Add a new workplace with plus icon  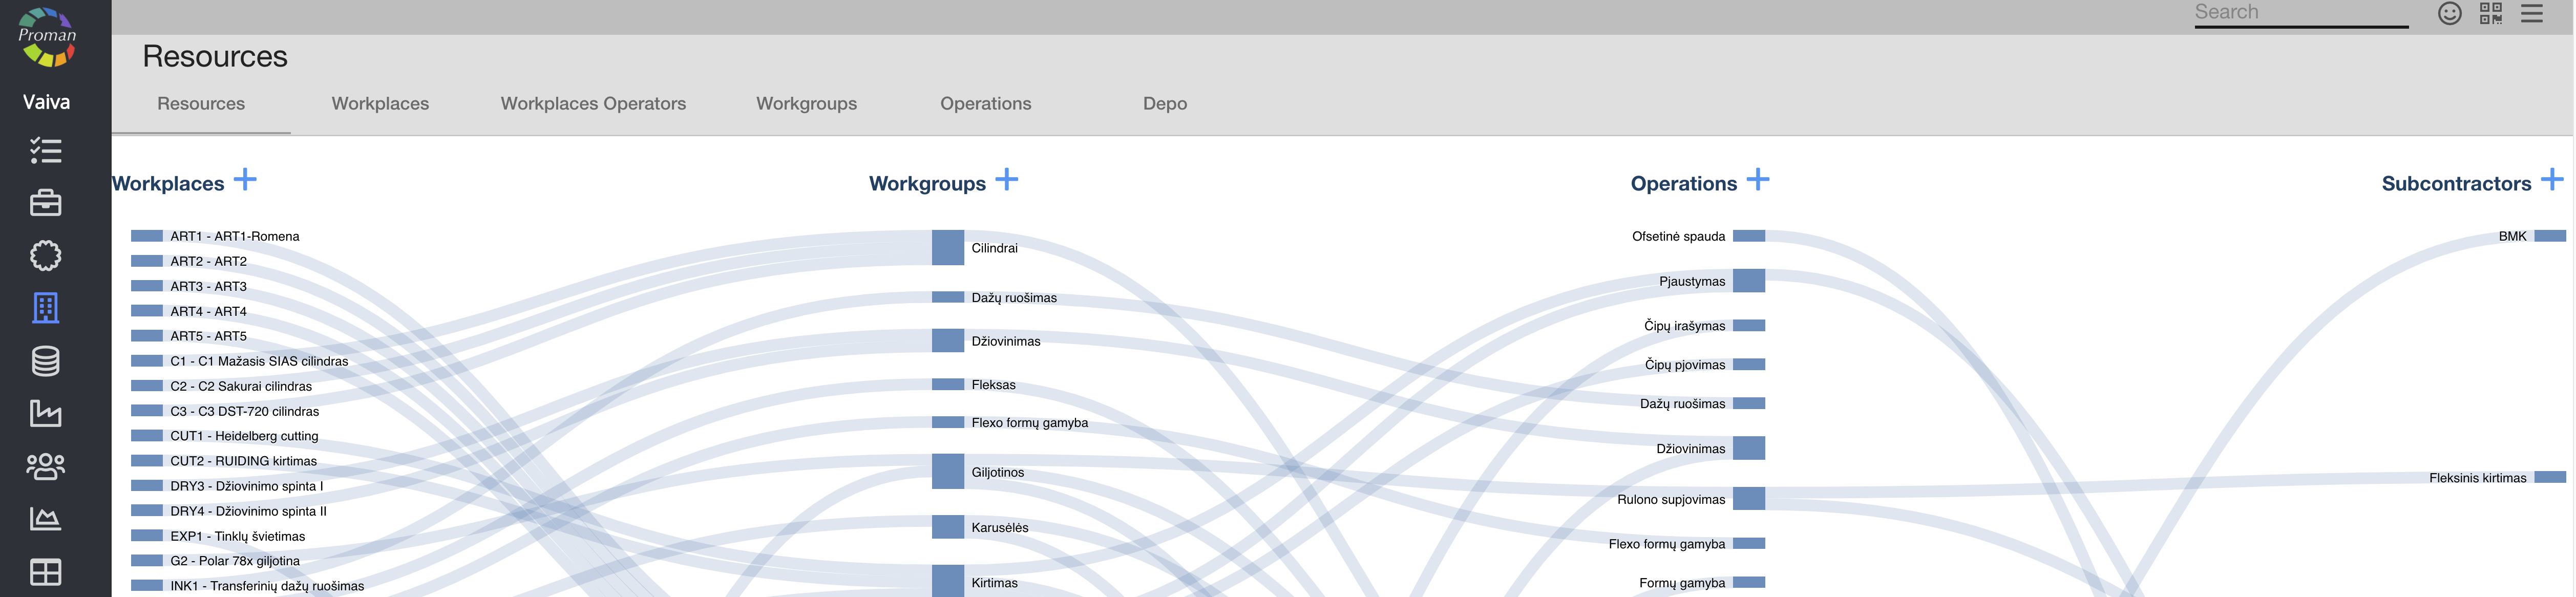click(x=245, y=180)
